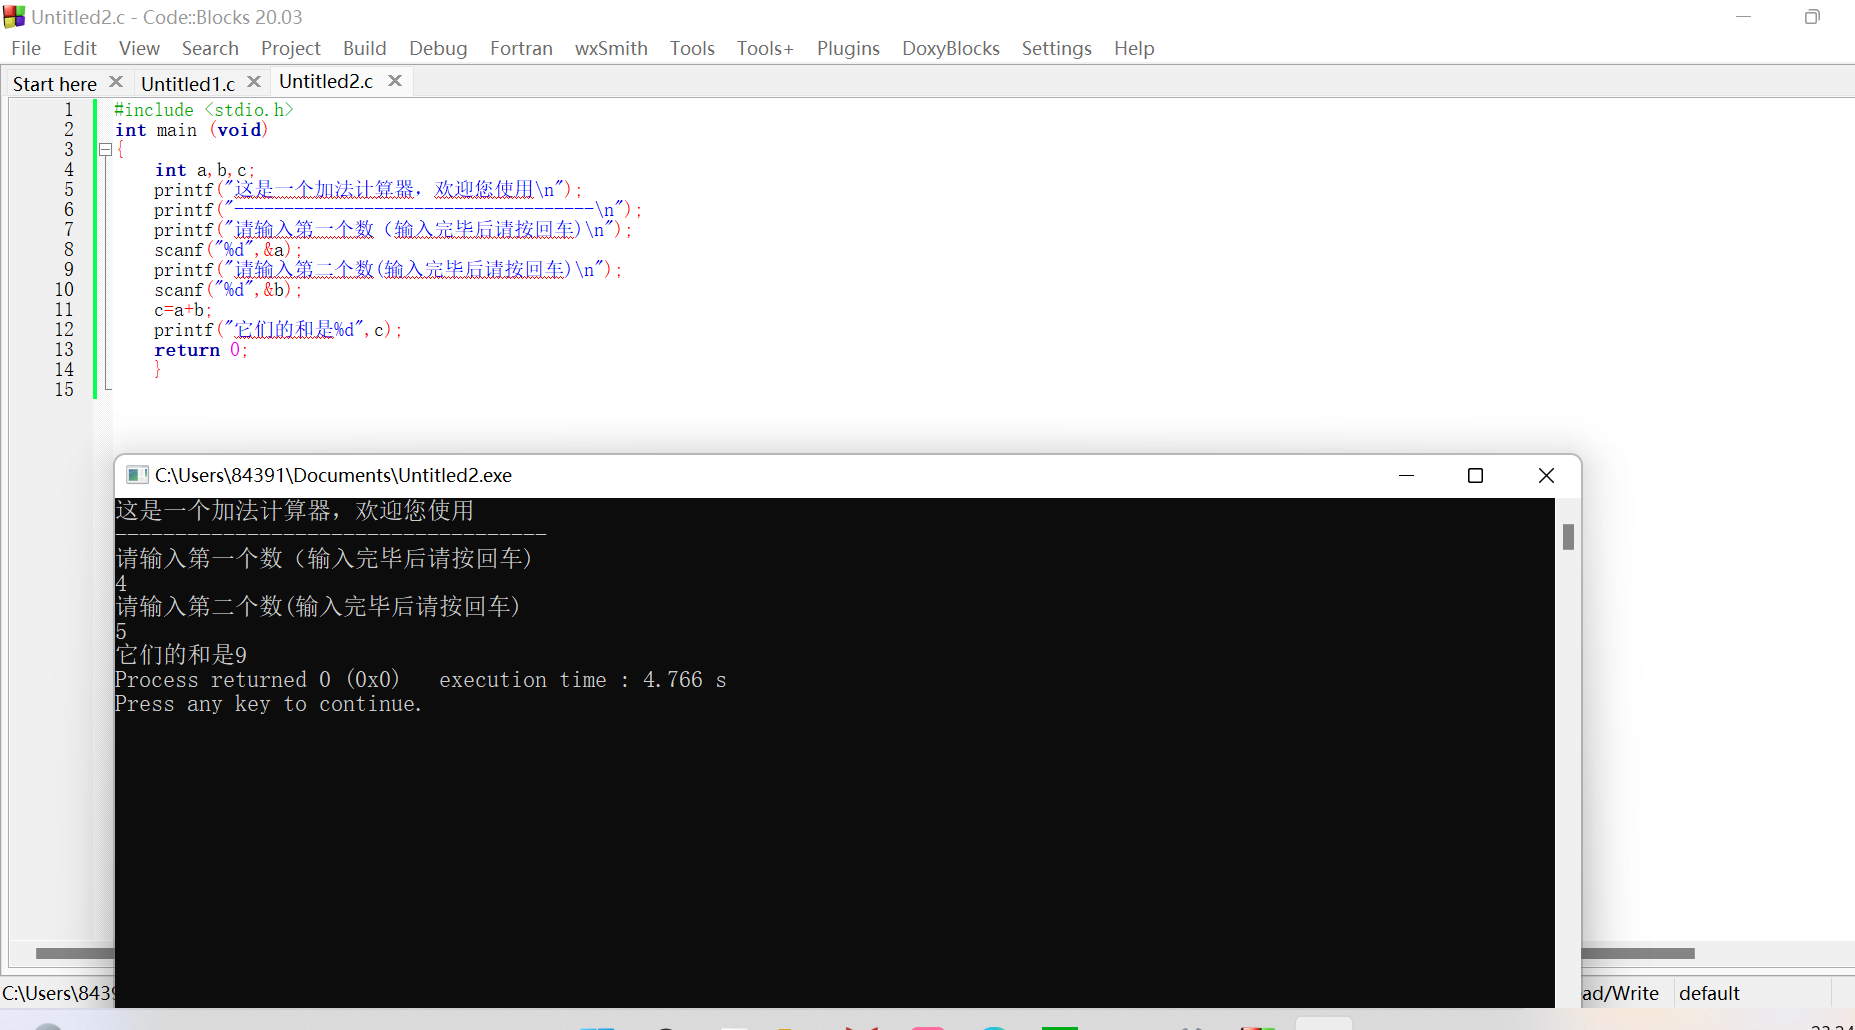
Task: Click 'Process returned 0 (0x0)' console text
Action: pyautogui.click(x=257, y=680)
